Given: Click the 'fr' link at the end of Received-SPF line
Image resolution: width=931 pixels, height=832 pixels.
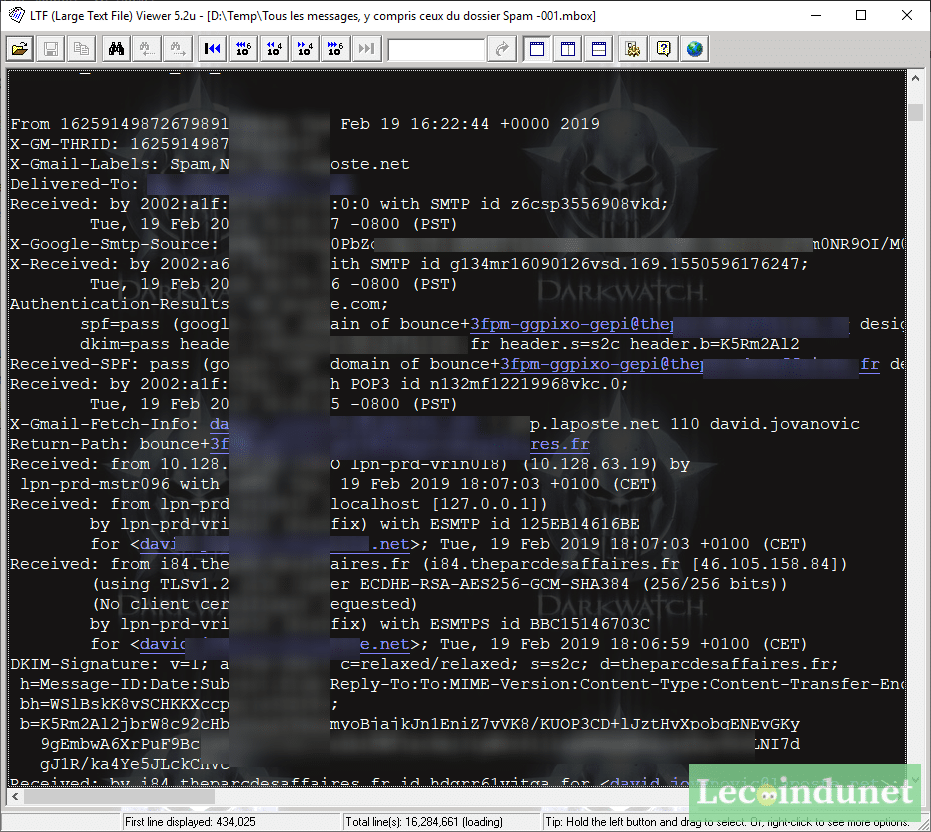Looking at the screenshot, I should (x=870, y=364).
